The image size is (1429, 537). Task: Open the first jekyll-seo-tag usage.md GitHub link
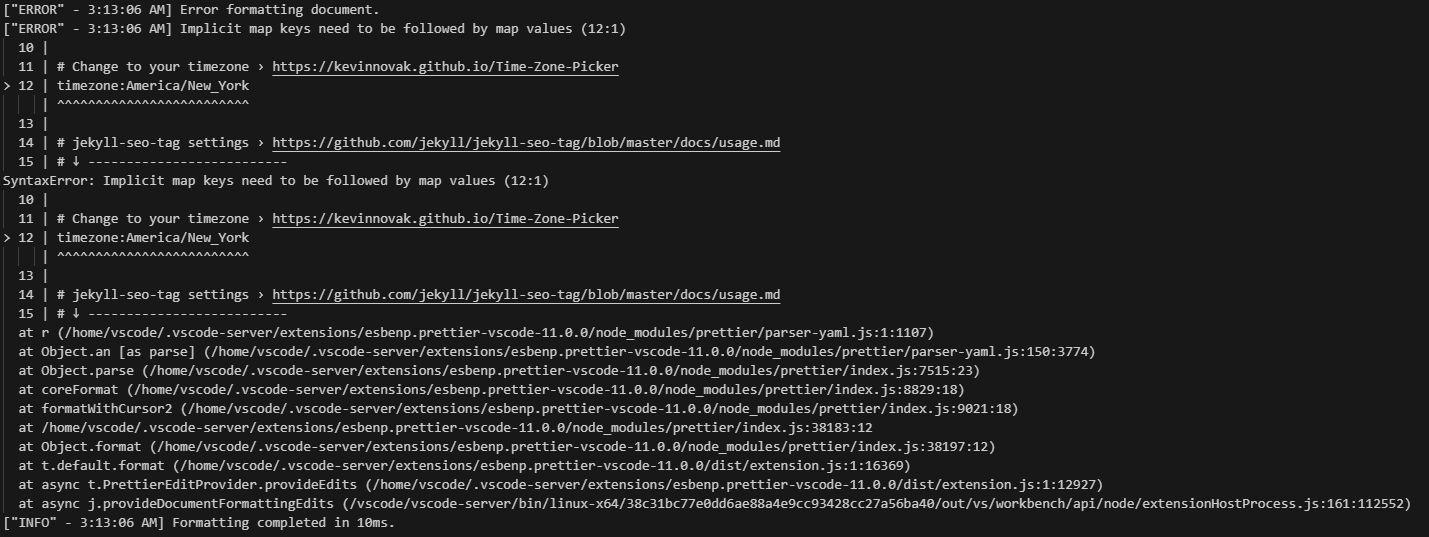[526, 143]
